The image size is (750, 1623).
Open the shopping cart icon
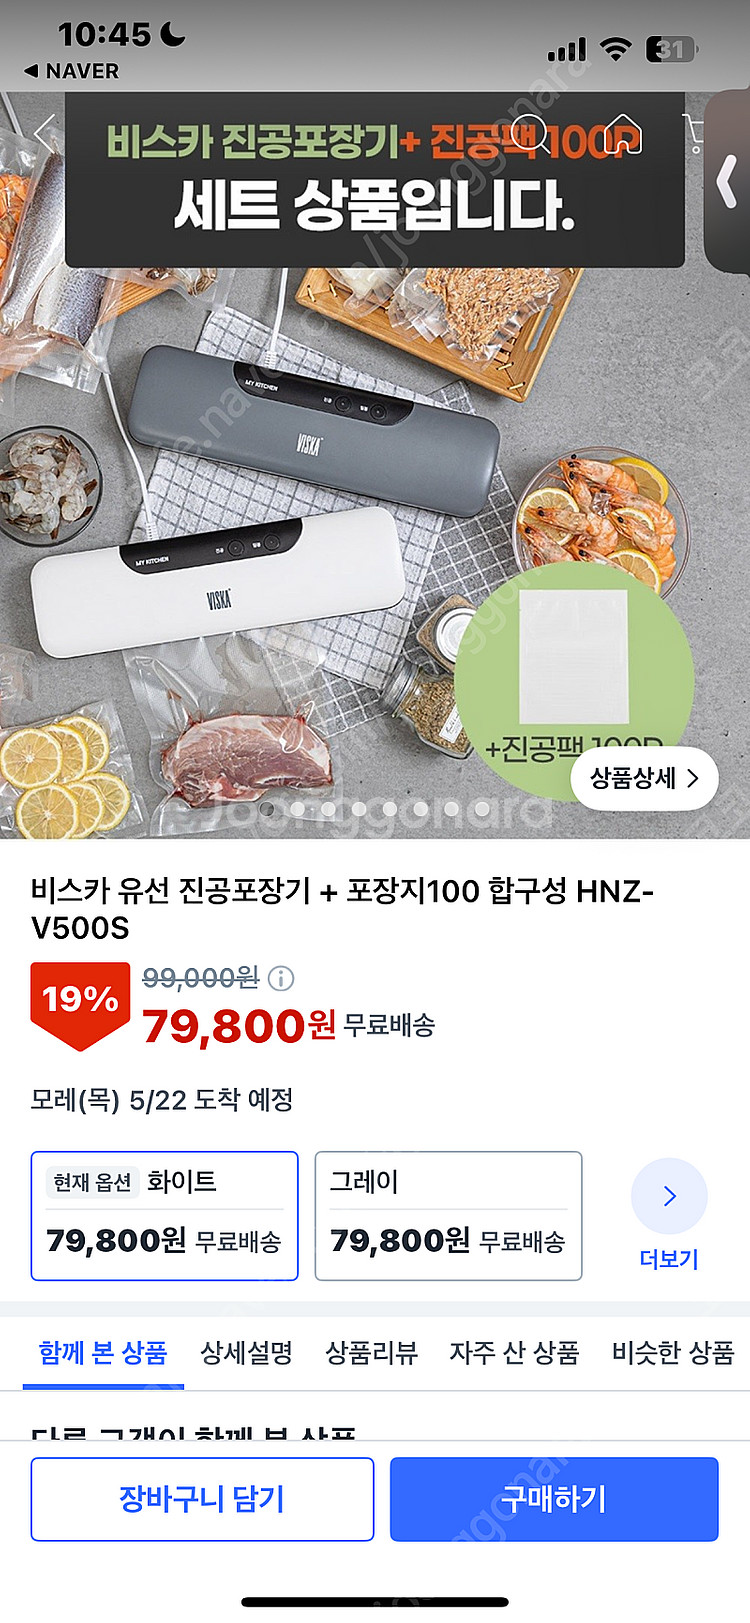pos(694,133)
